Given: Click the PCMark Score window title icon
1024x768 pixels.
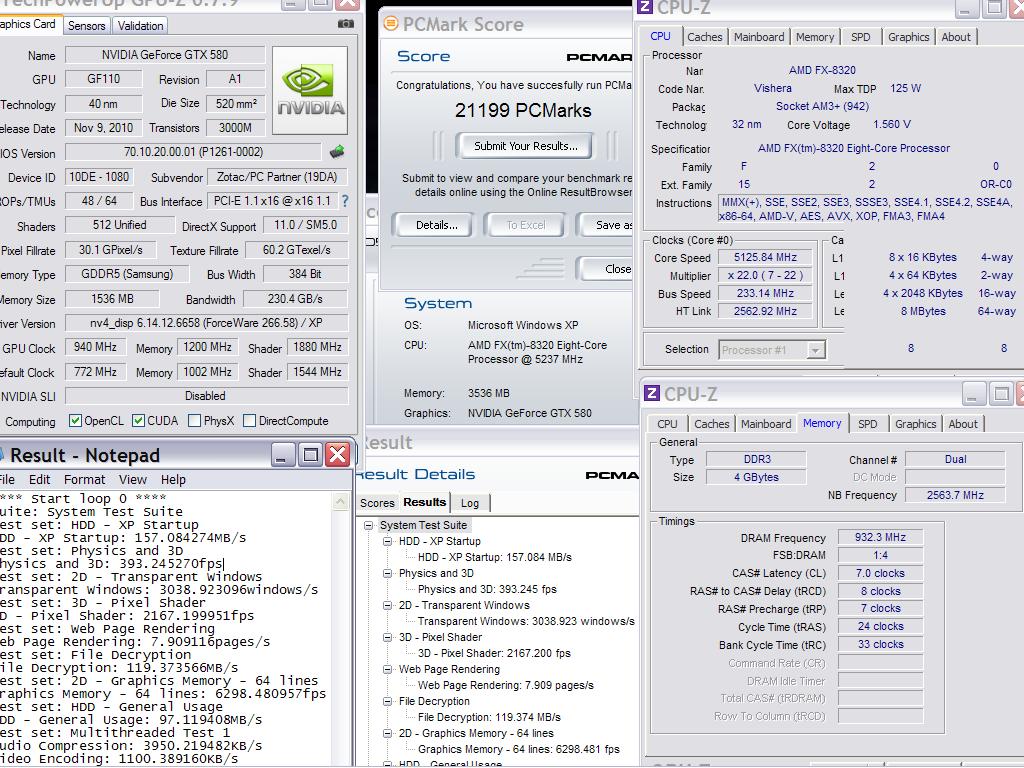Looking at the screenshot, I should [391, 24].
